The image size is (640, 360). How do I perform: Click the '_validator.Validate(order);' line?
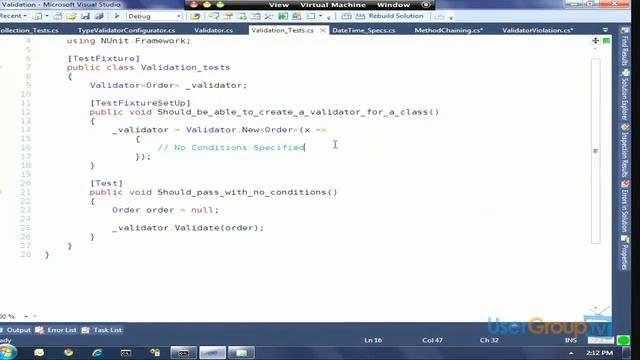[188, 228]
